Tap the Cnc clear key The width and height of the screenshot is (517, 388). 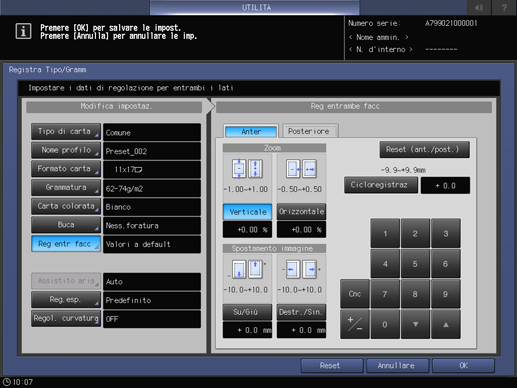355,294
